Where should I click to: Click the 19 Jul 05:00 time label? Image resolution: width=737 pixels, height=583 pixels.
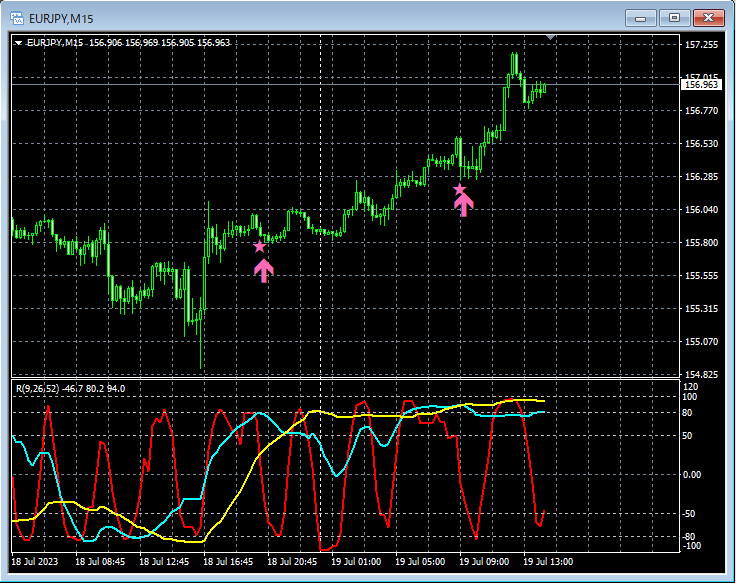click(420, 562)
